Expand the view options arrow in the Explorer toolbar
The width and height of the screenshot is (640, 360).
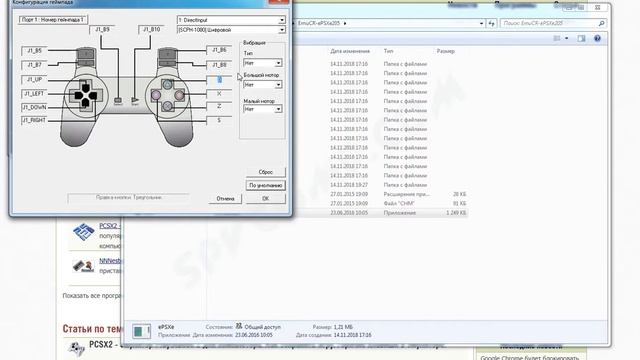click(567, 38)
